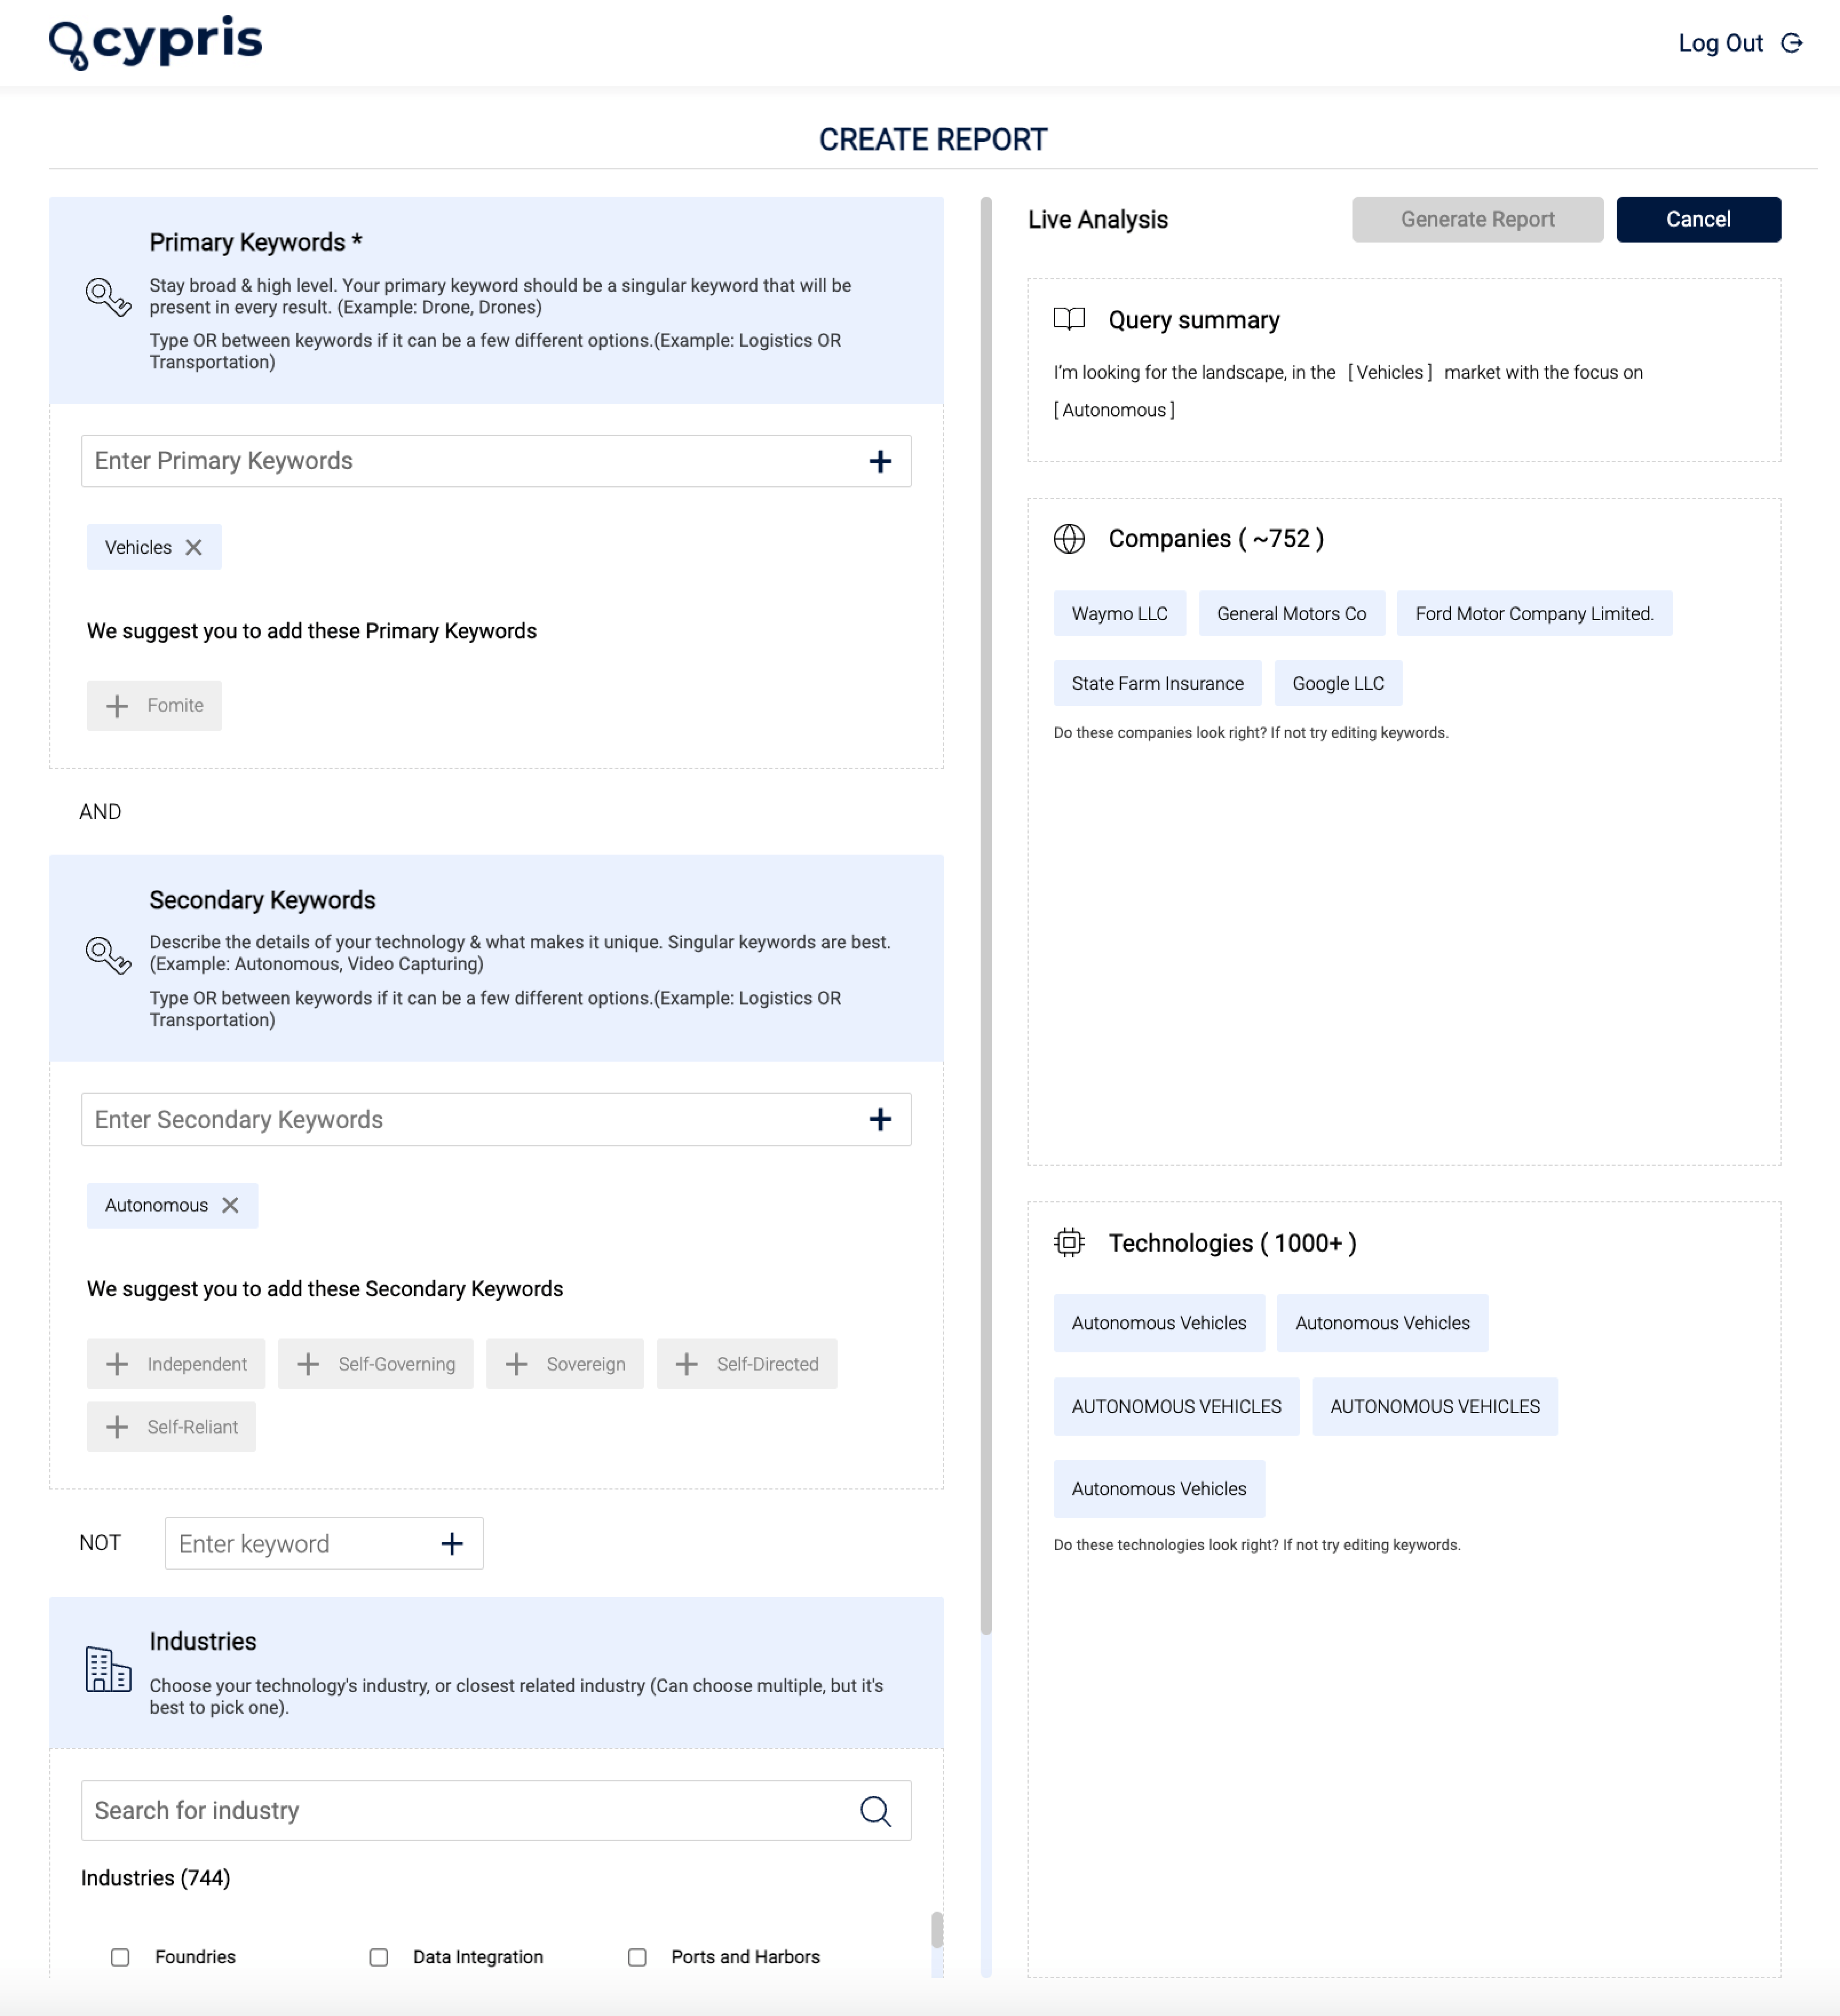Remove the Autonomous keyword chip
Viewport: 1840px width, 2016px height.
click(230, 1205)
